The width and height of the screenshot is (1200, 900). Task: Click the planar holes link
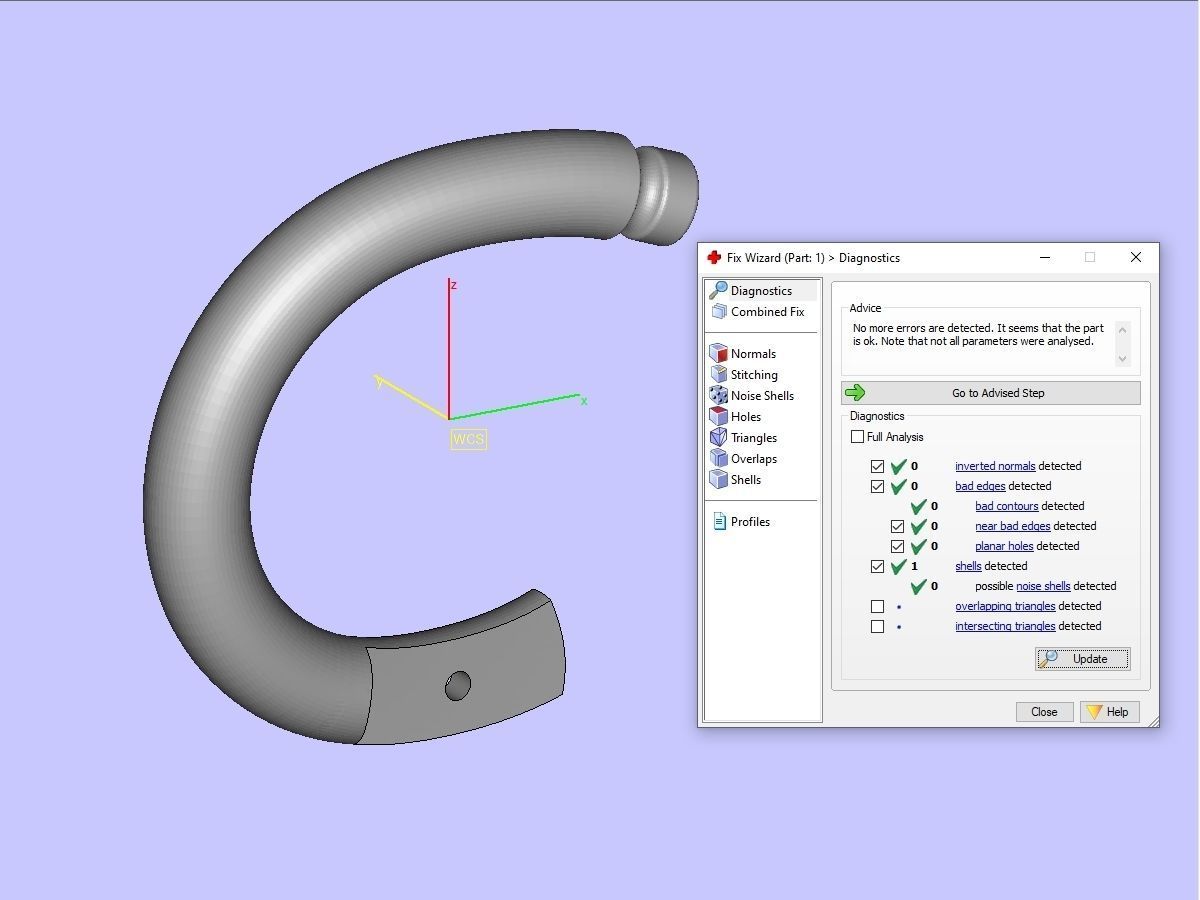(1004, 546)
